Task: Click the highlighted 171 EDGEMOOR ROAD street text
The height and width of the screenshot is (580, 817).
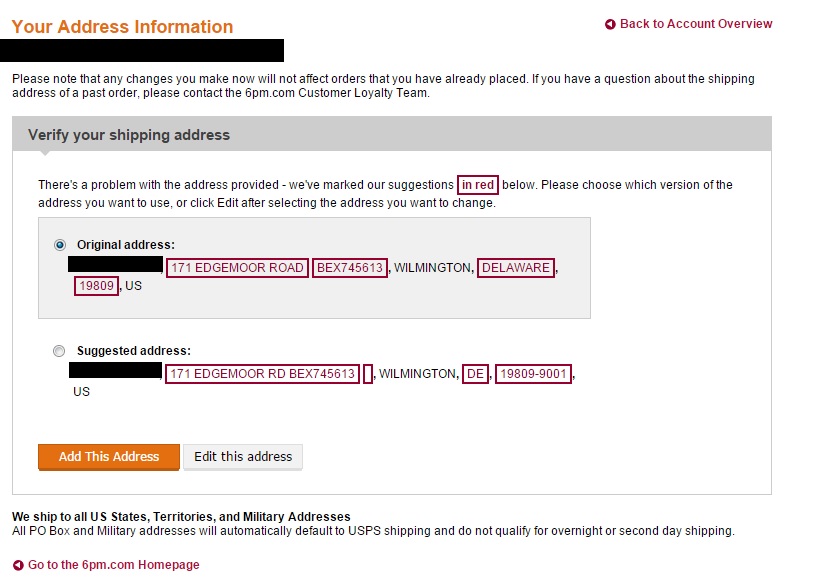Action: tap(237, 268)
